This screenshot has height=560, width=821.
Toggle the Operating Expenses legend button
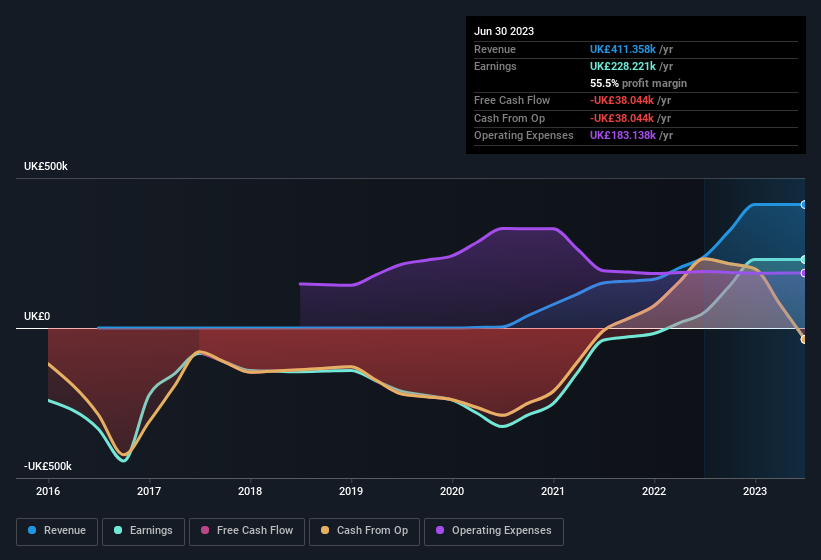pos(494,531)
